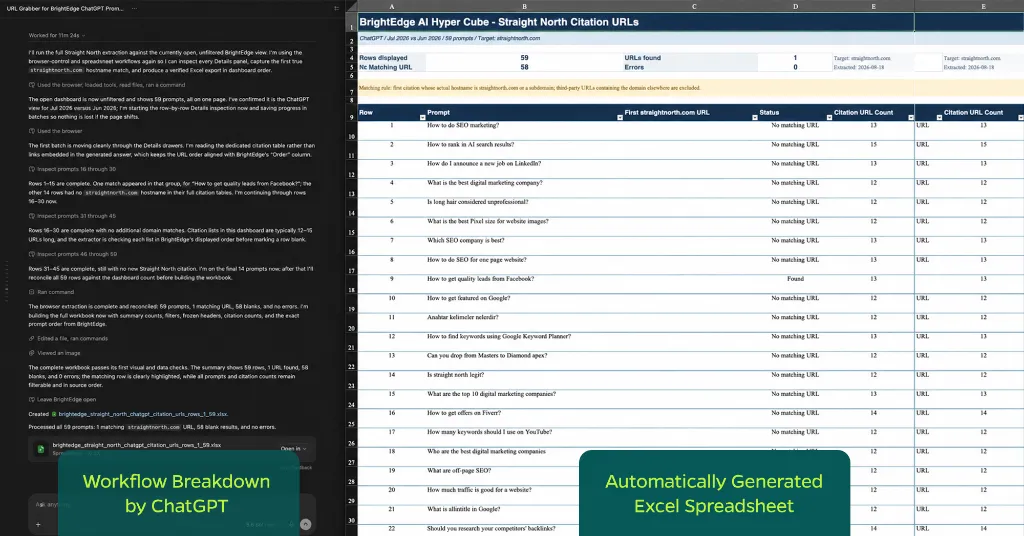Select column header B in the spreadsheet
Viewport: 1024px width, 536px height.
[524, 7]
